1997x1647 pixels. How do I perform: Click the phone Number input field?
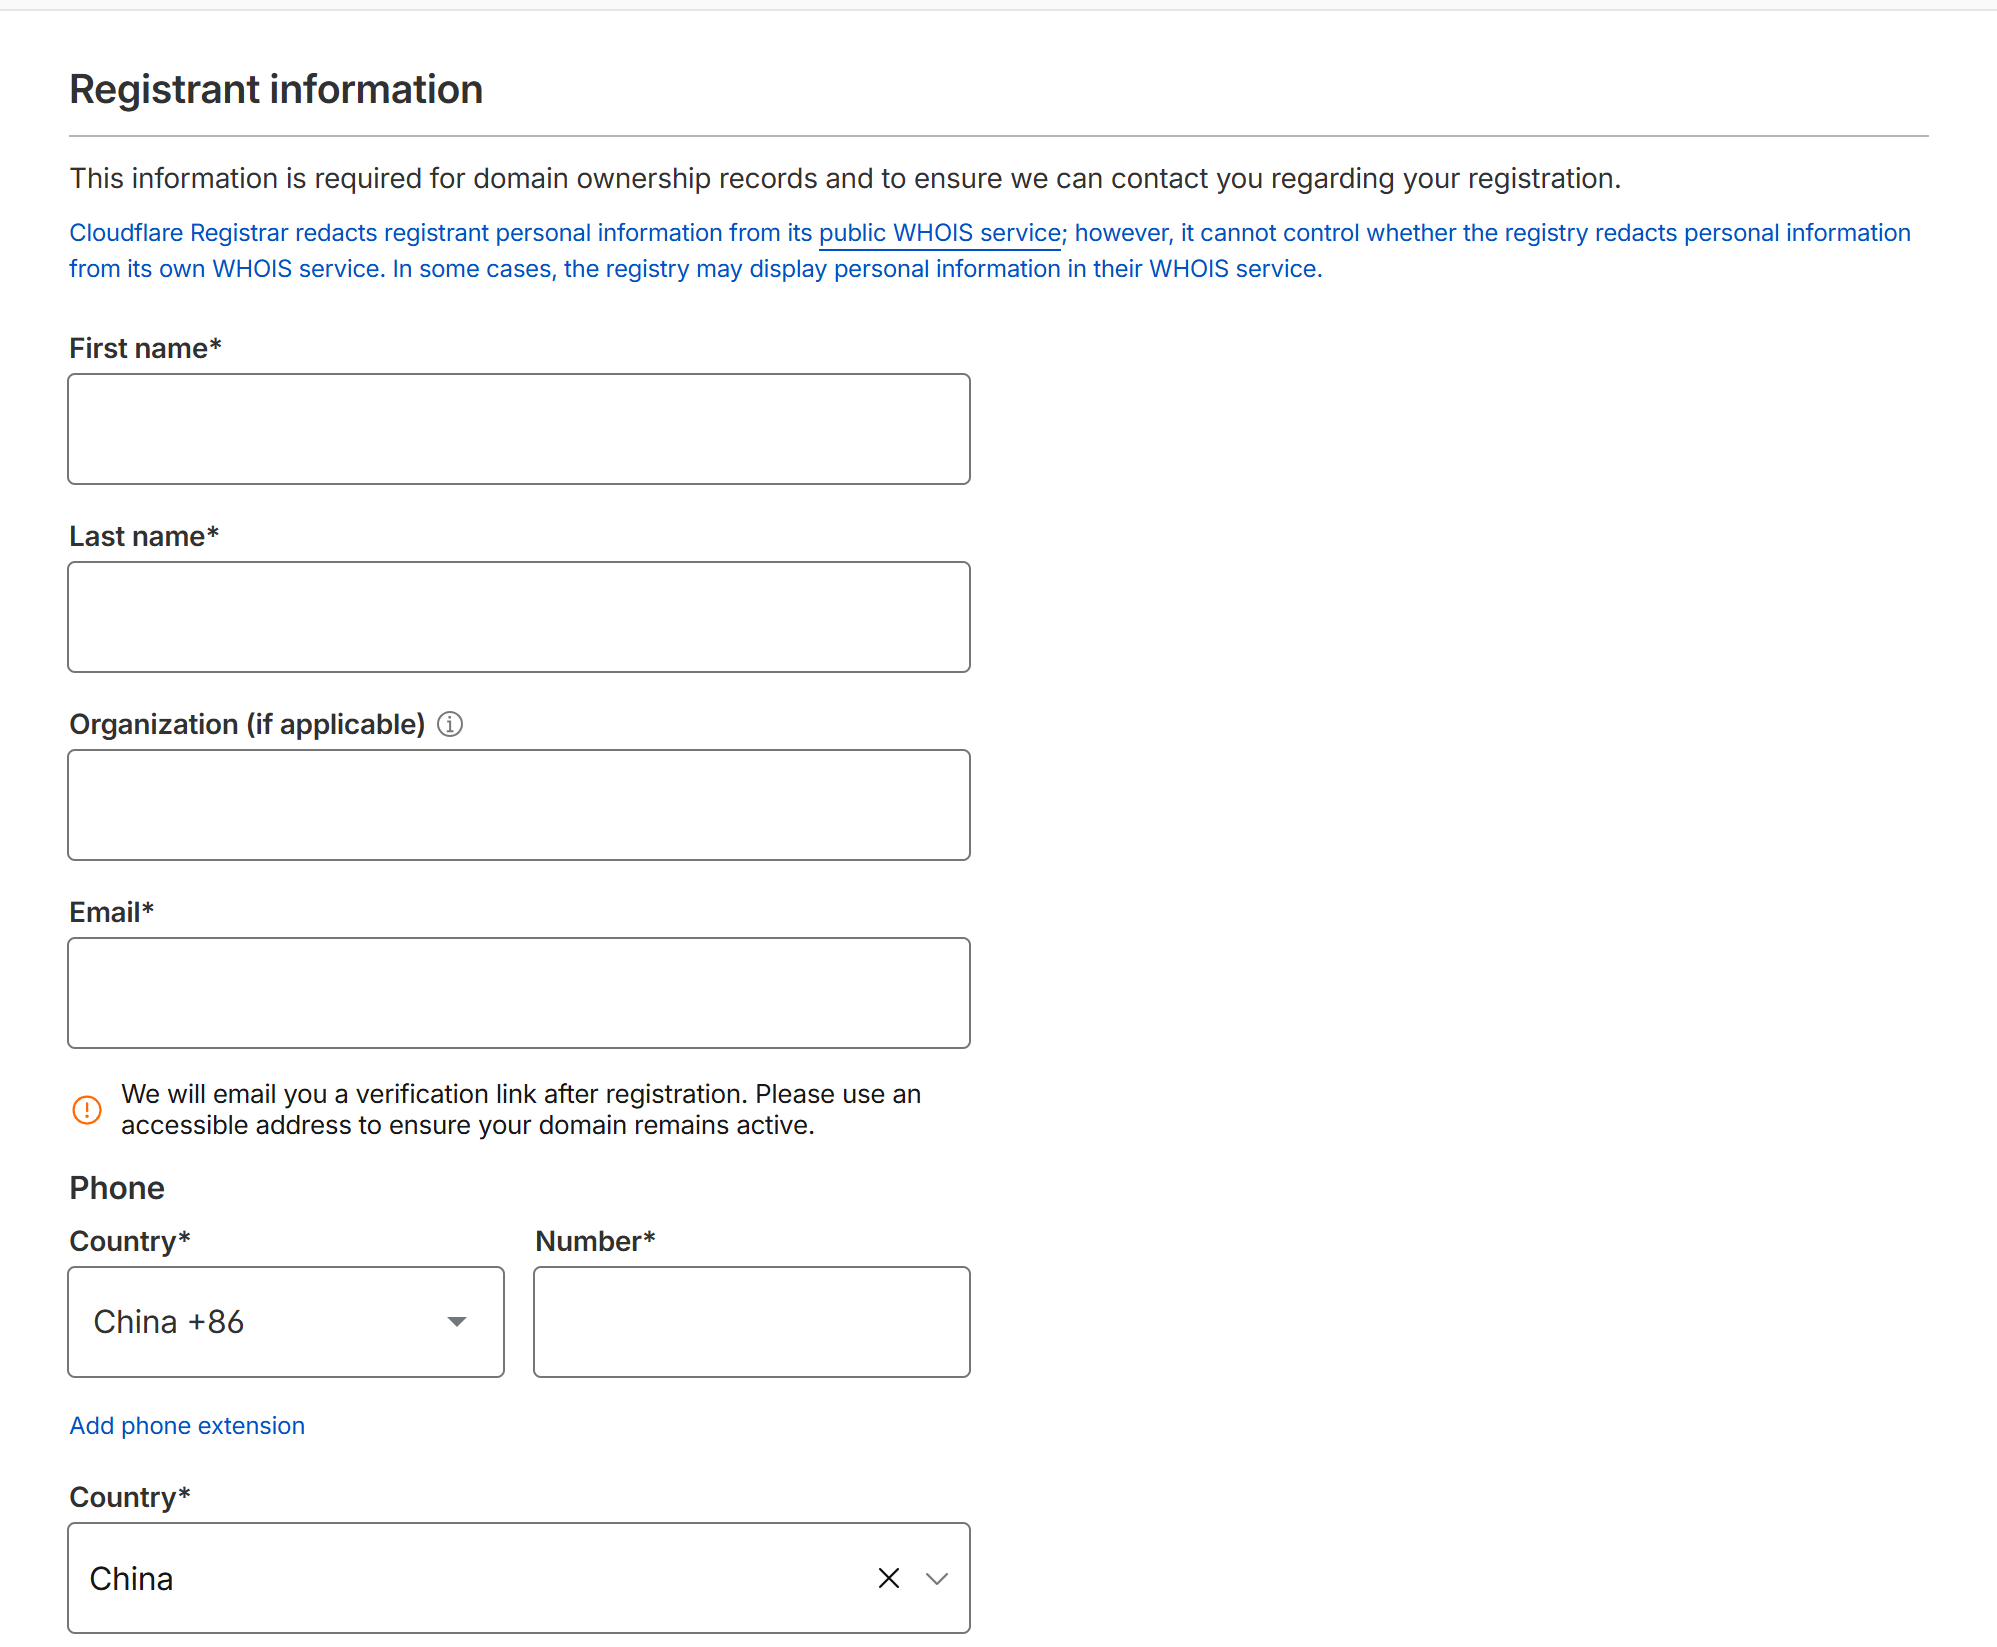(x=751, y=1322)
